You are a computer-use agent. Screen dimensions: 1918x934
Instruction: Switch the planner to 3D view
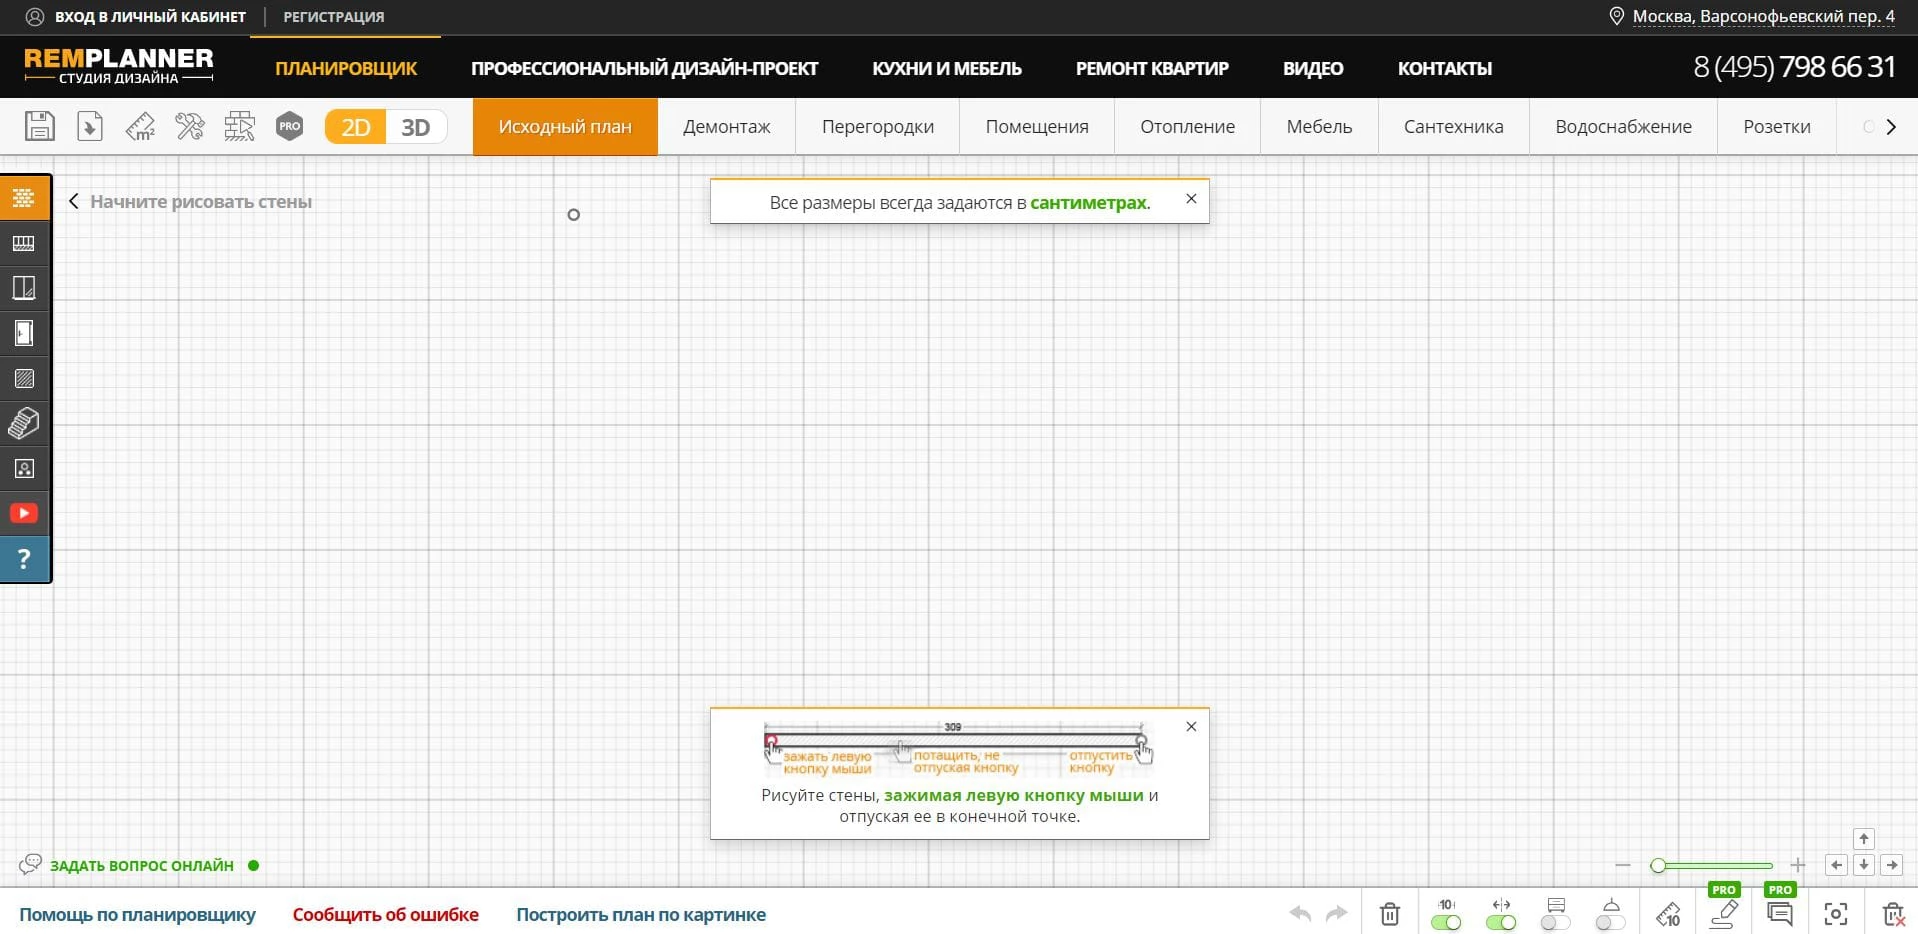click(416, 126)
